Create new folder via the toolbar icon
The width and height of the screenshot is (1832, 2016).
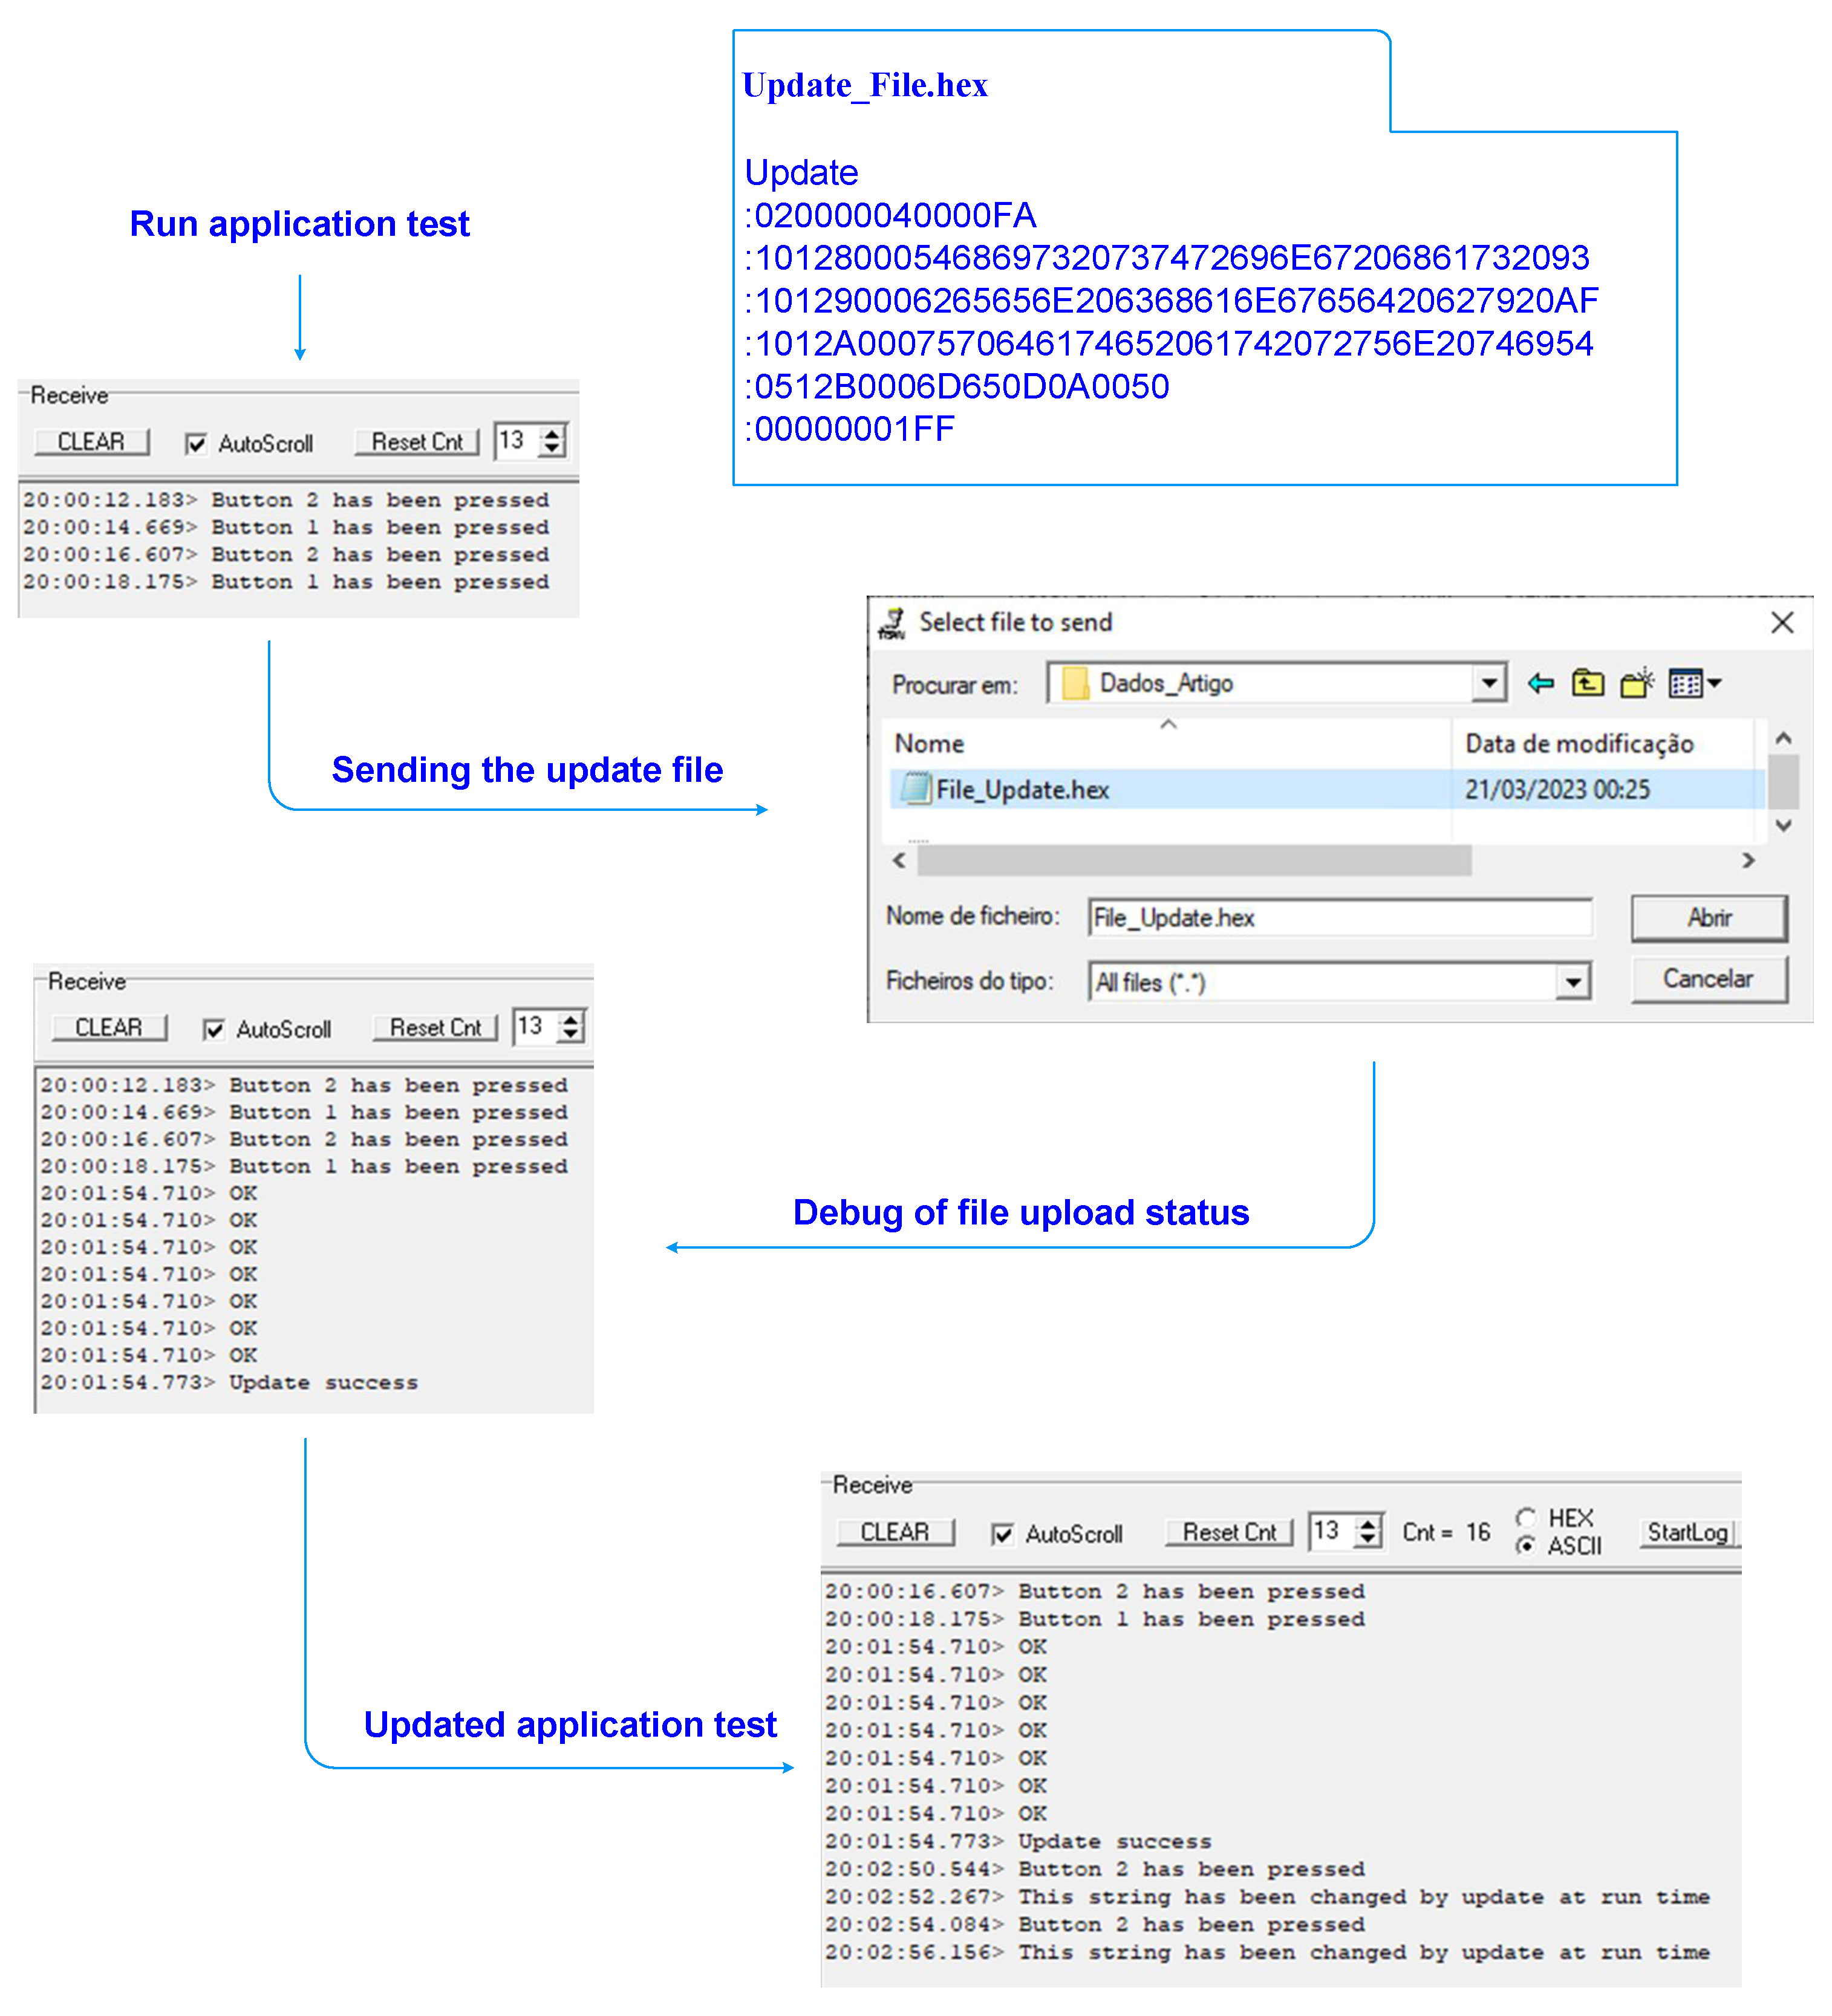(x=1636, y=684)
